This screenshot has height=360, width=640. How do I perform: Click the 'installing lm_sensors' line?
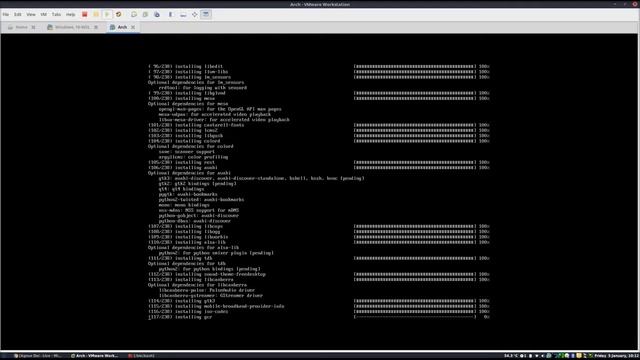coord(189,77)
